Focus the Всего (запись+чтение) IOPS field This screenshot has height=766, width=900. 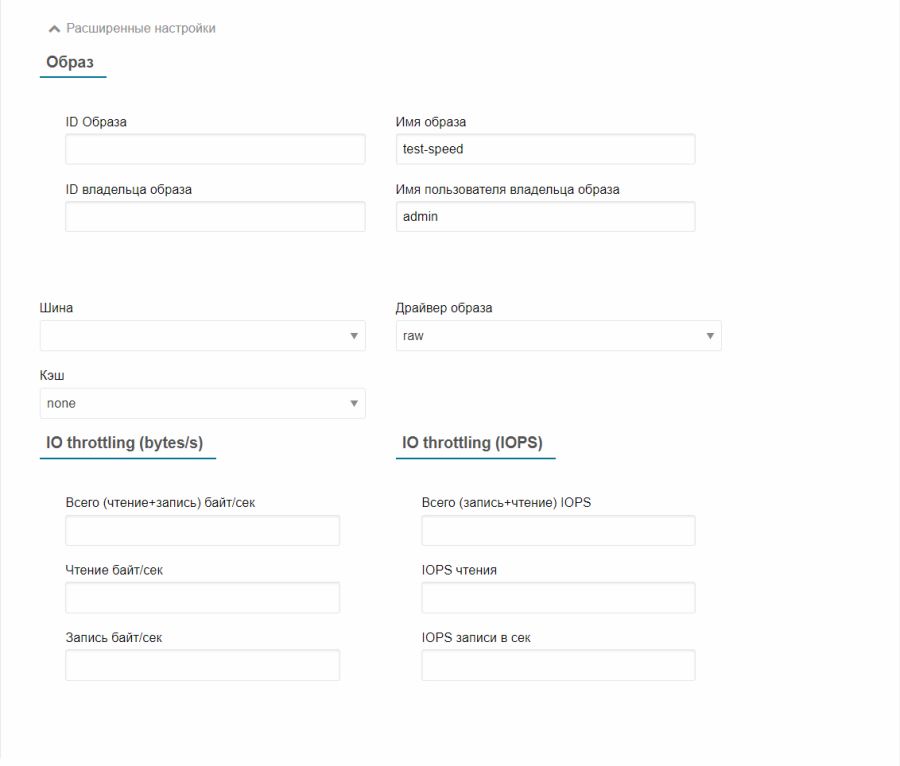tap(558, 530)
